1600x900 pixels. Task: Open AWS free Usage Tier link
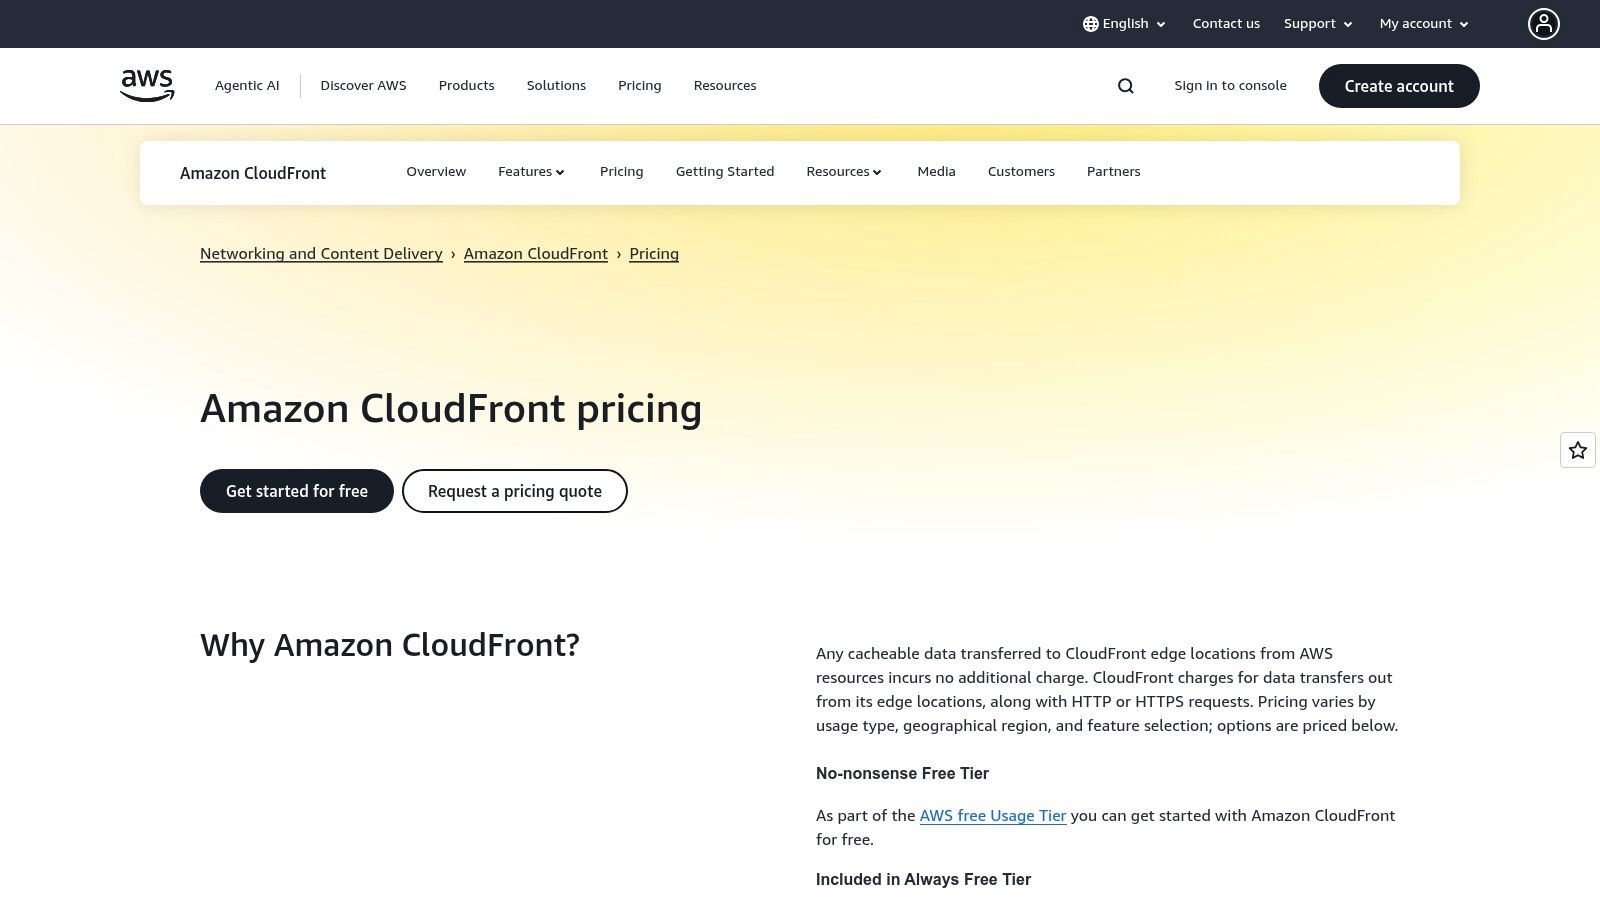[993, 816]
